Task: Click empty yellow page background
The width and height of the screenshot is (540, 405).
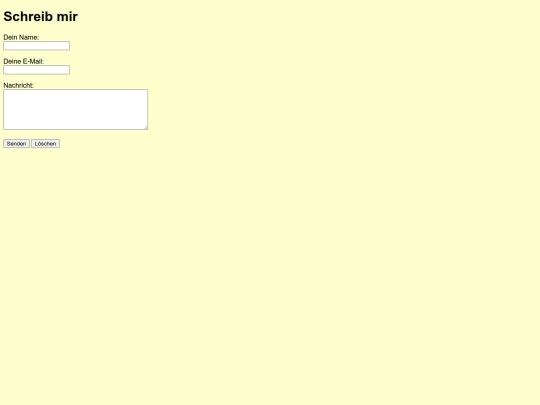Action: point(310,241)
